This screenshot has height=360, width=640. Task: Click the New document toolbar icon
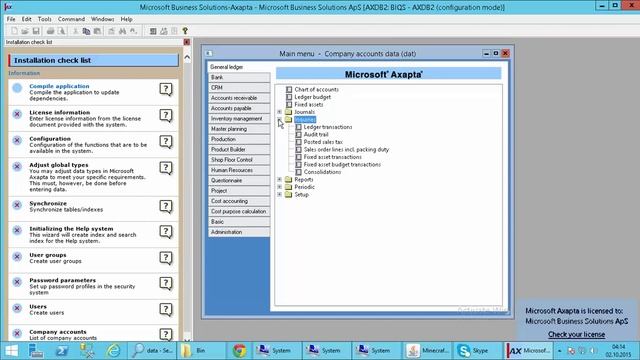(x=14, y=31)
